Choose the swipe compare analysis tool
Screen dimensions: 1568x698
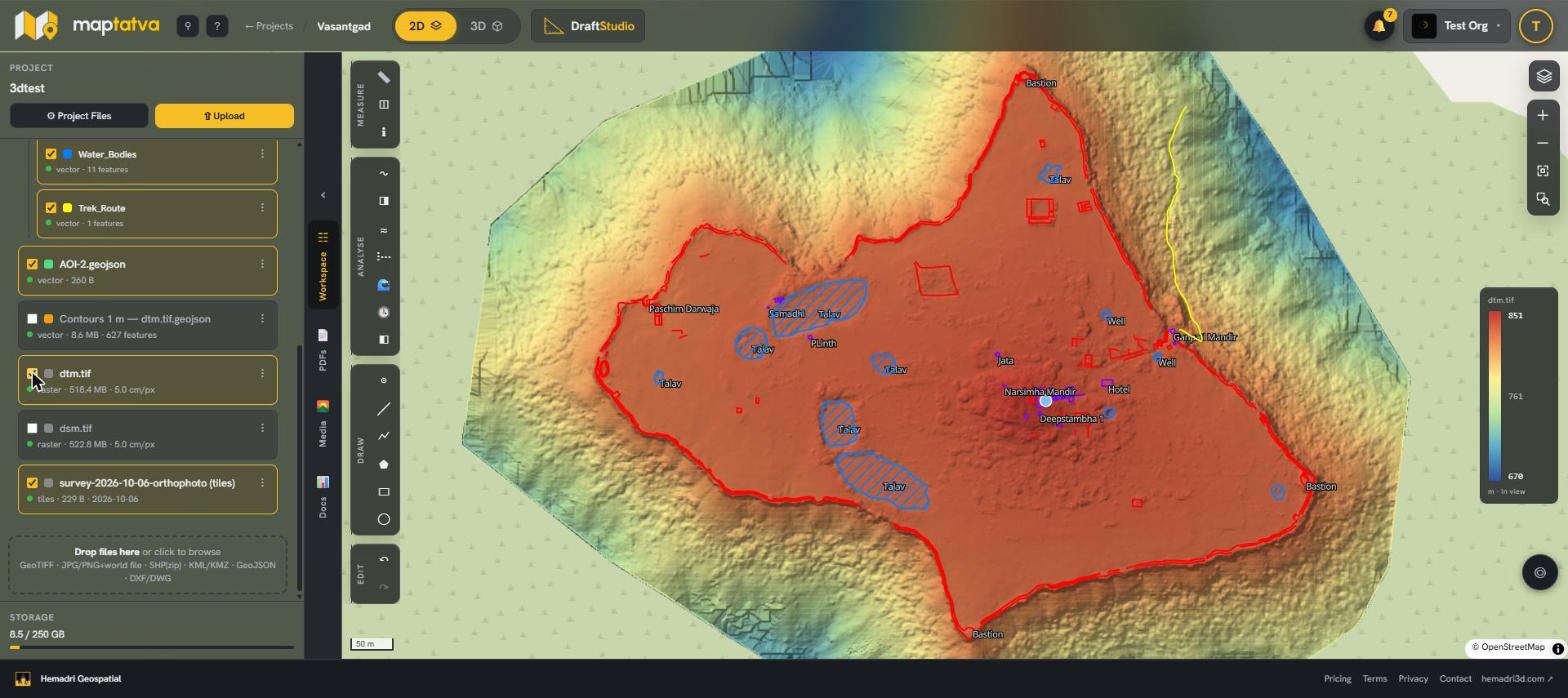pyautogui.click(x=384, y=201)
